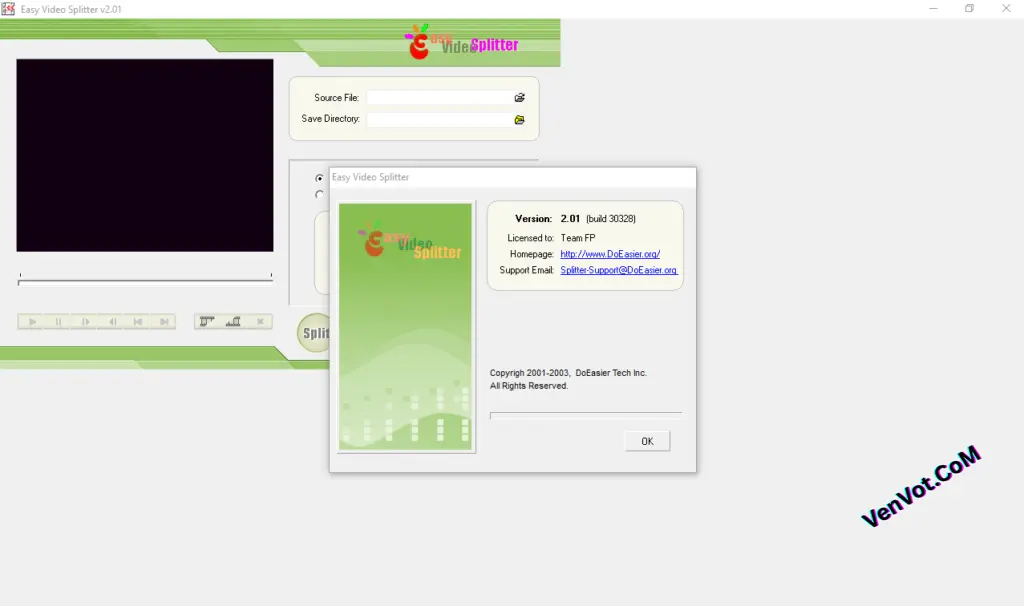Select the first split mode radio button
The image size is (1024, 606).
click(319, 178)
